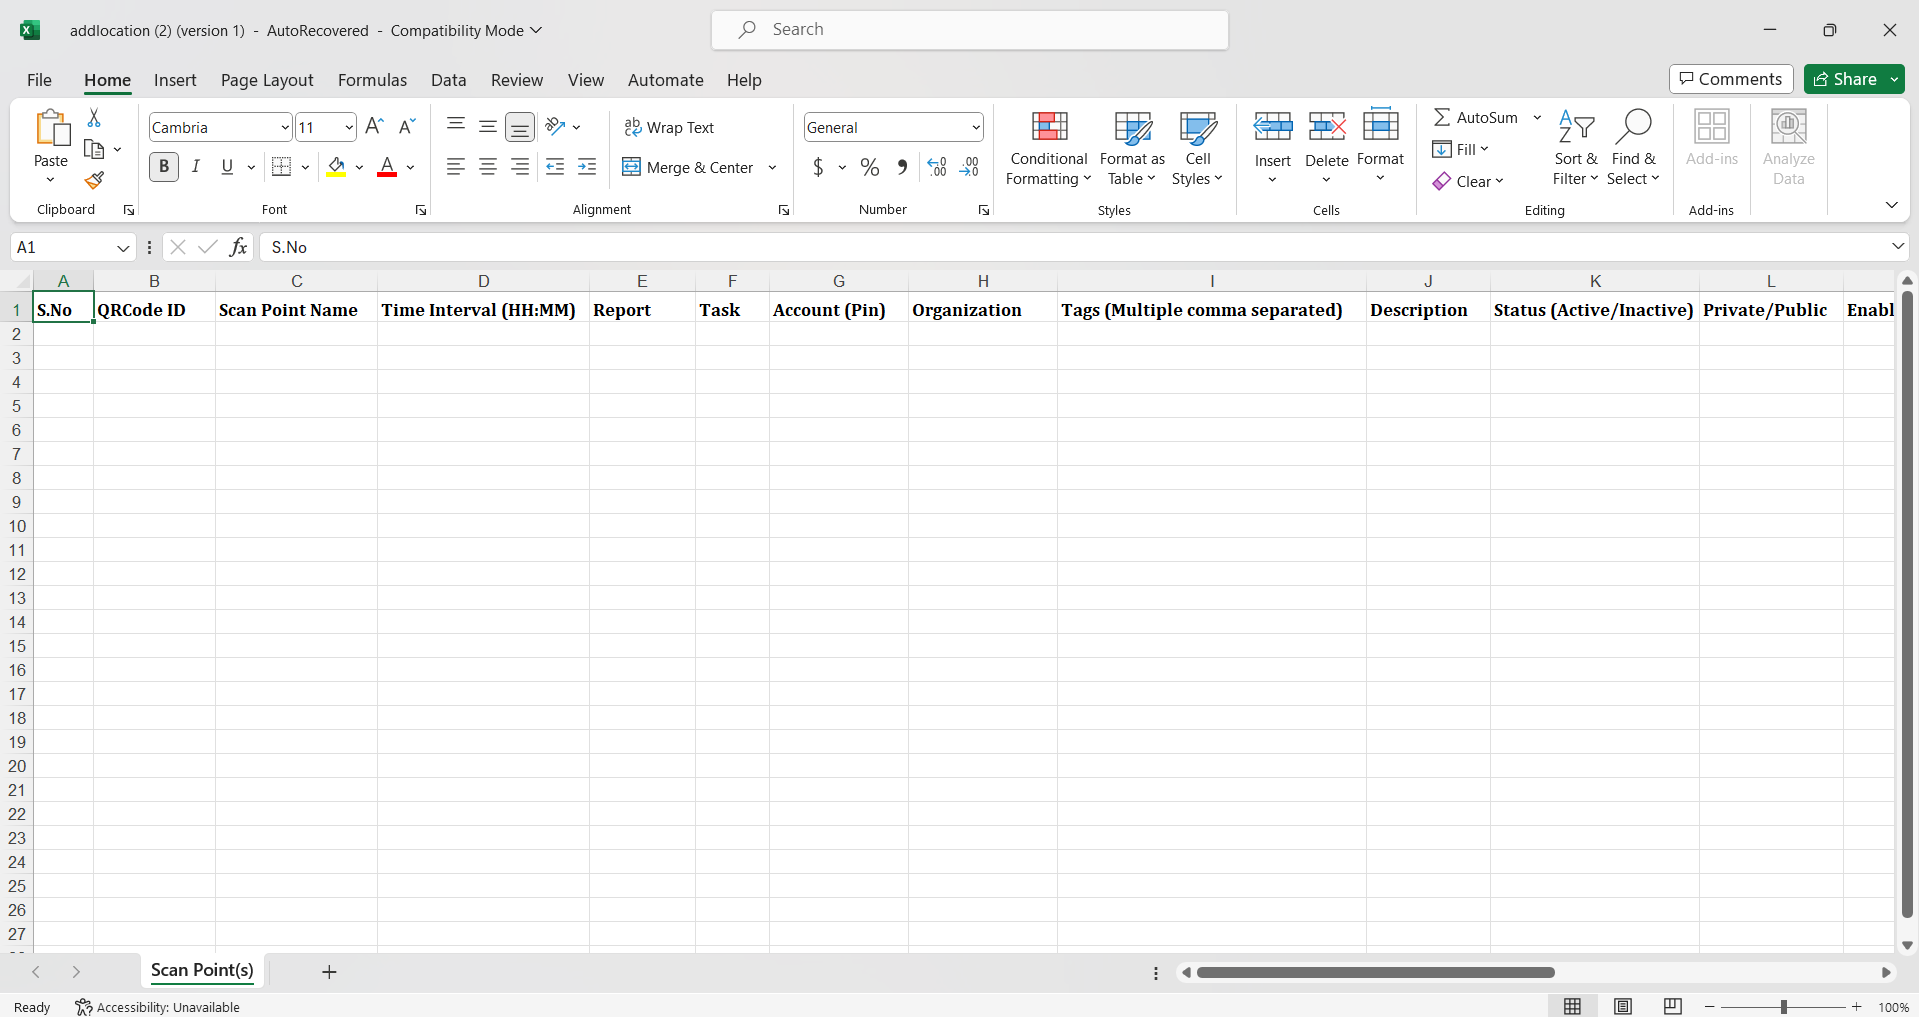
Task: Click the Paste clipboard icon
Action: (x=51, y=129)
